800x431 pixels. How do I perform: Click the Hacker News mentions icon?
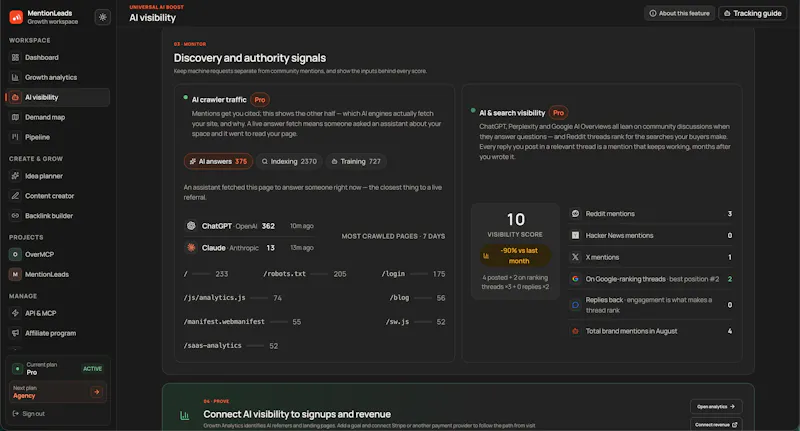[576, 236]
